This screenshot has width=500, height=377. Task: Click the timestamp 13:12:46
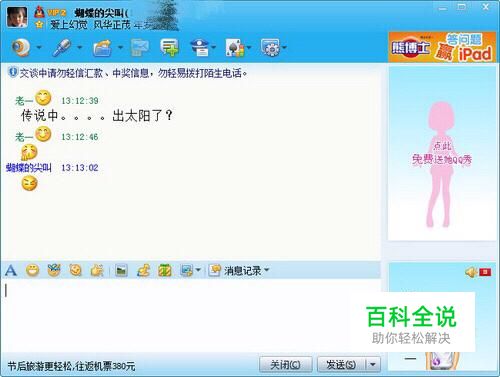coord(80,137)
